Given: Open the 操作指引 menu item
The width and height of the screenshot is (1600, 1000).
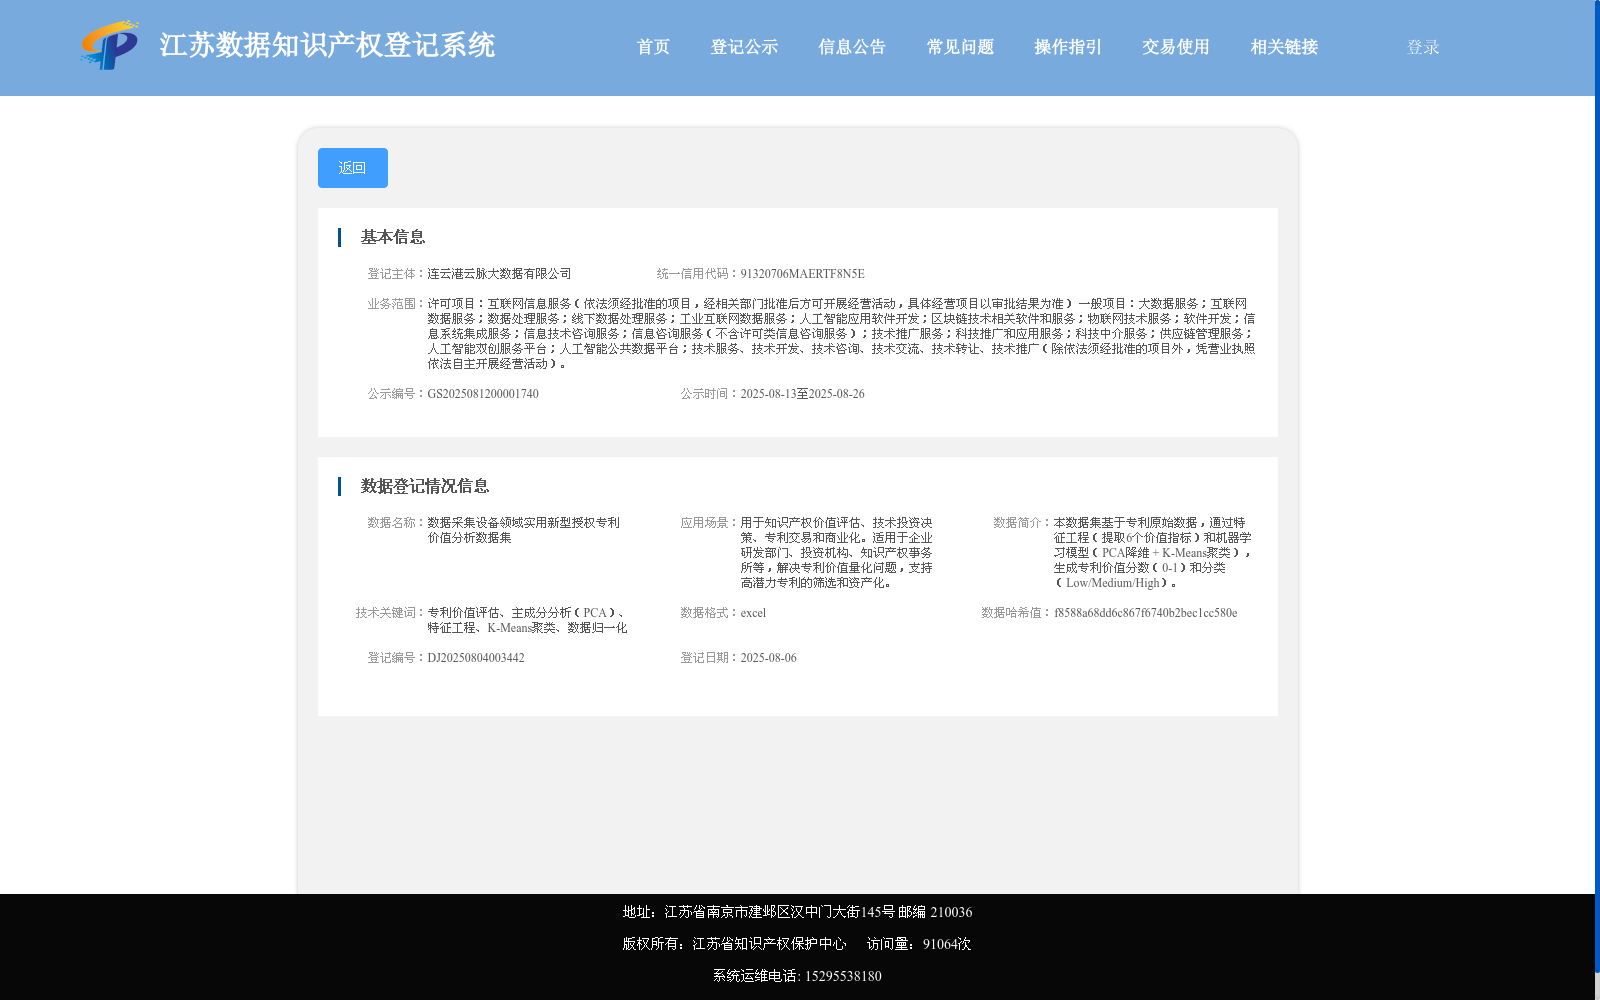Looking at the screenshot, I should coord(1068,47).
